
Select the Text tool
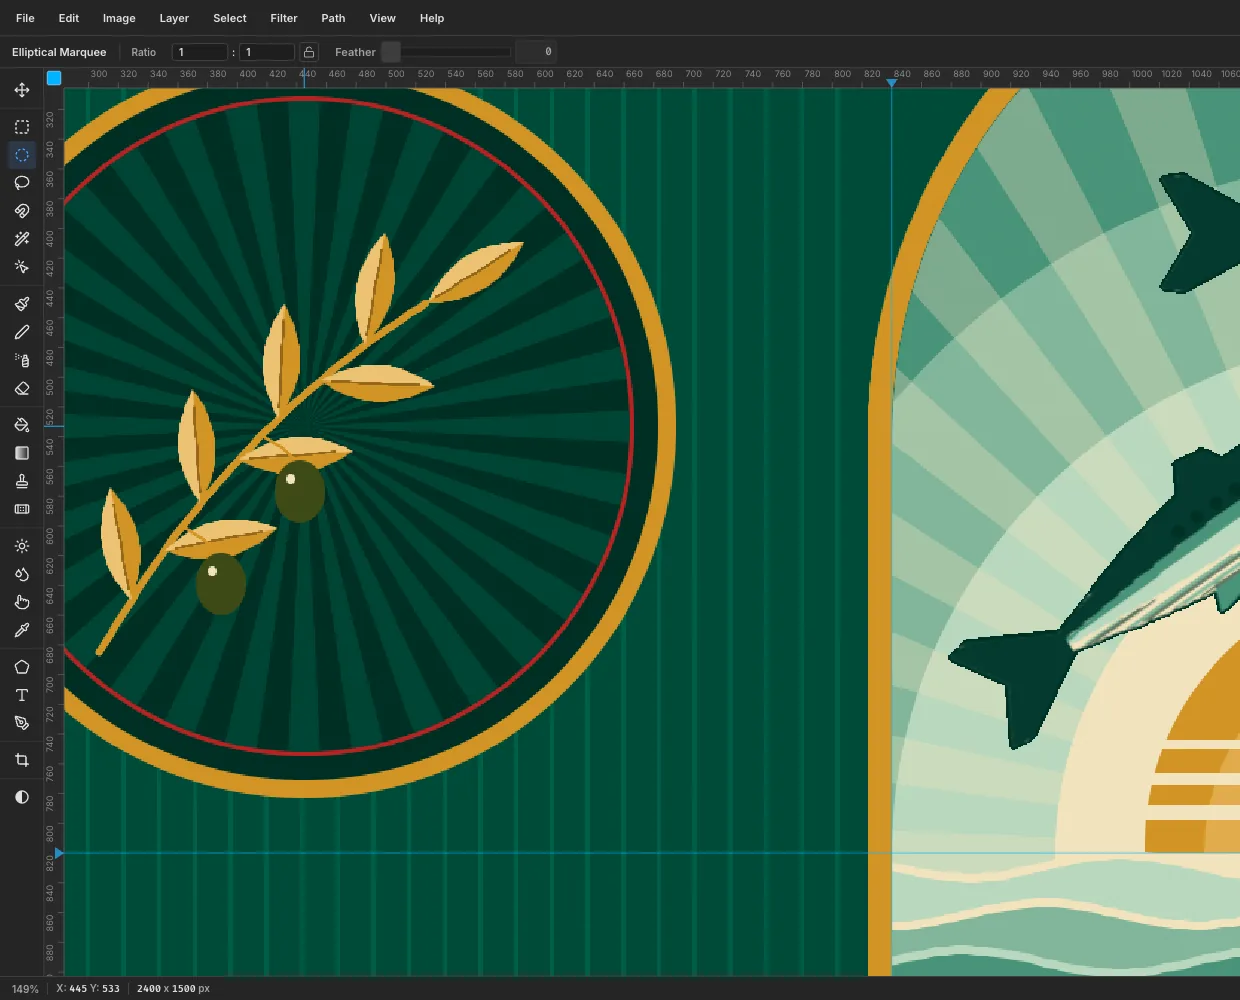[x=22, y=695]
